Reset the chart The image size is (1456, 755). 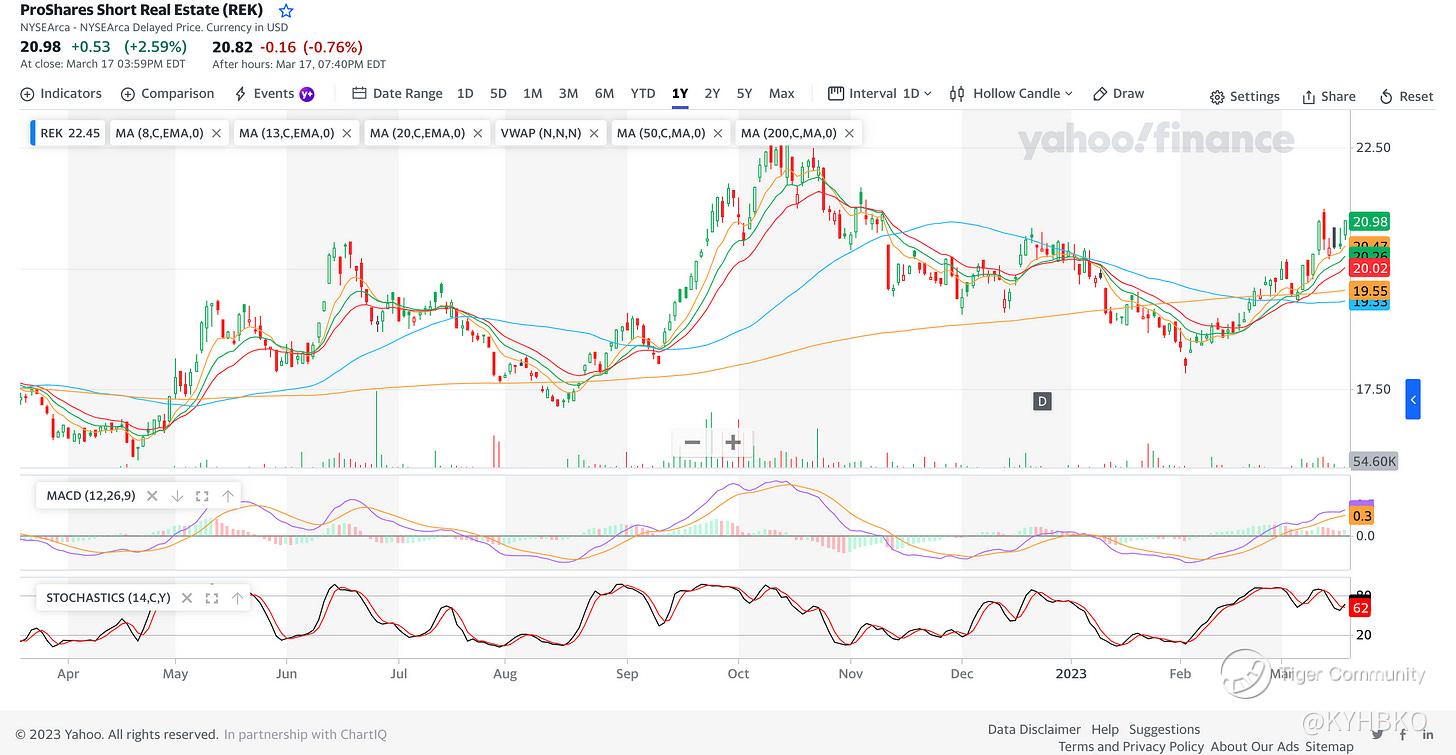click(x=1406, y=96)
